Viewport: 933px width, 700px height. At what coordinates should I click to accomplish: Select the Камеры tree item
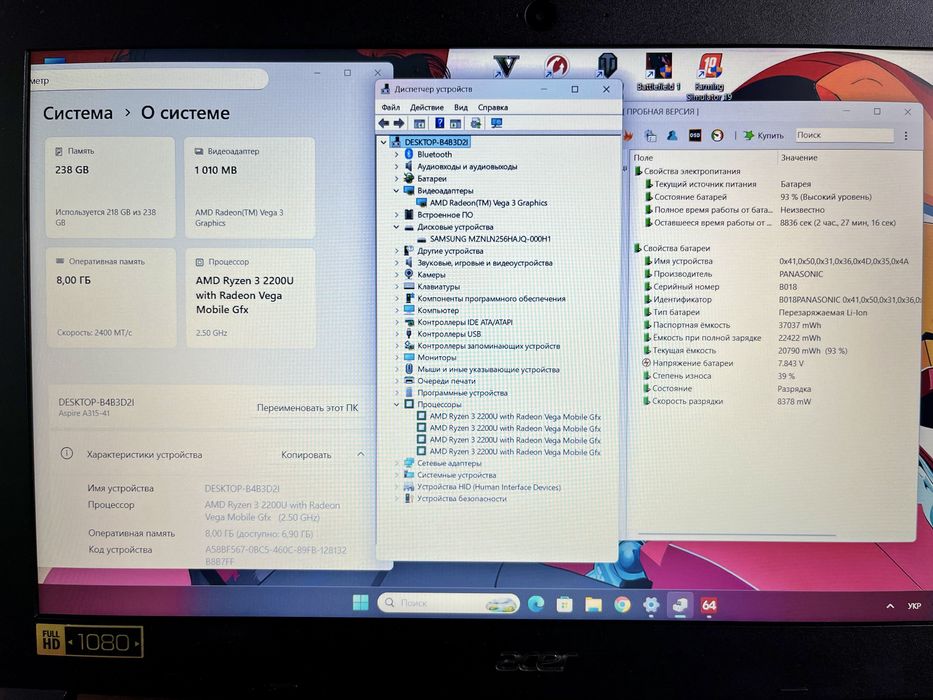pos(431,274)
